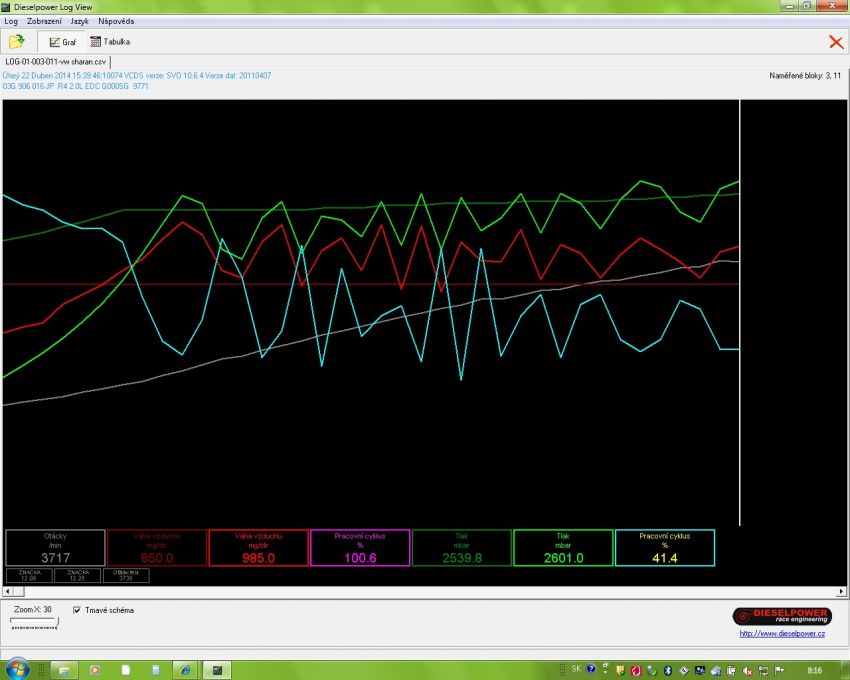Toggle the bright green Tlak 2601.0 box
Image resolution: width=850 pixels, height=680 pixels.
click(563, 548)
